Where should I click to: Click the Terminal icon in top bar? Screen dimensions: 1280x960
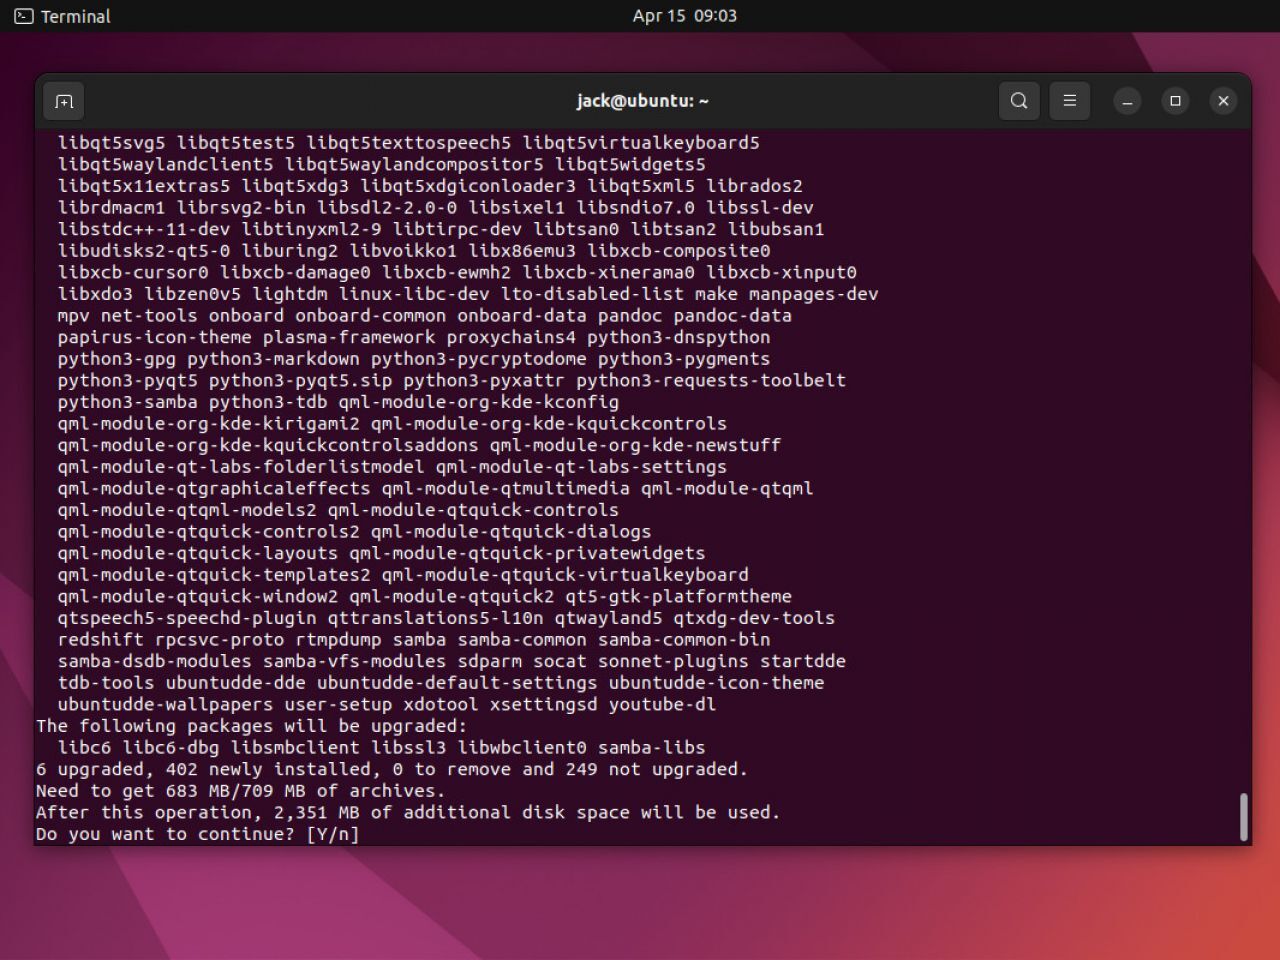23,16
